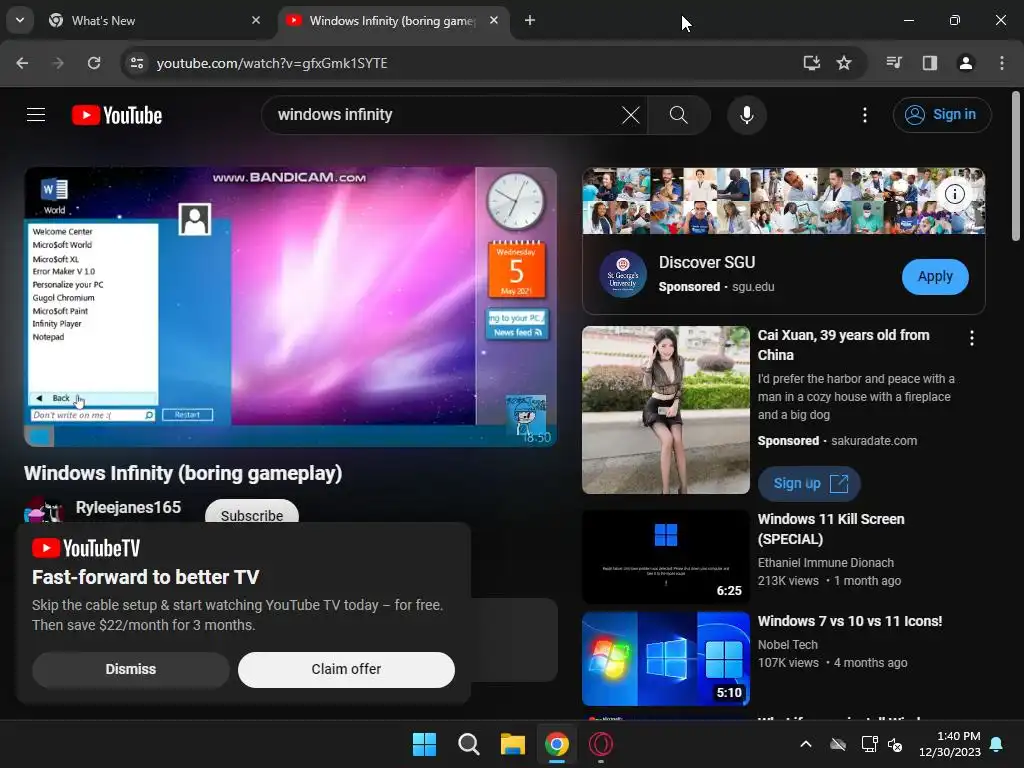Open Opera browser from taskbar
Image resolution: width=1024 pixels, height=768 pixels.
coord(601,744)
